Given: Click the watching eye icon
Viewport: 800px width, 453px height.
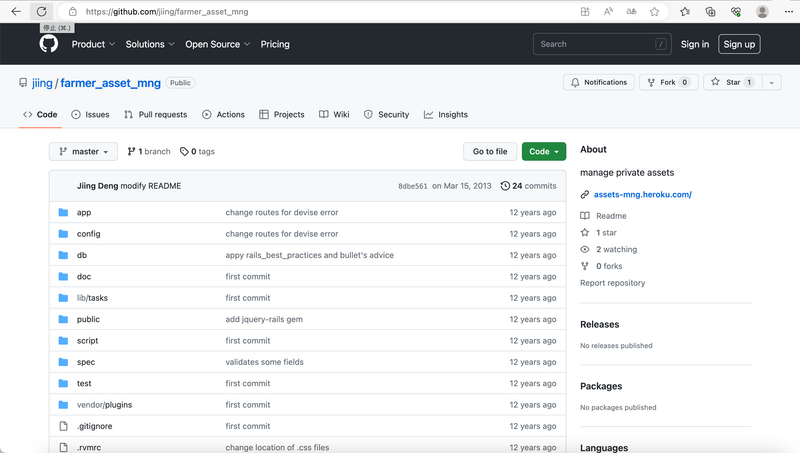Looking at the screenshot, I should click(x=585, y=249).
